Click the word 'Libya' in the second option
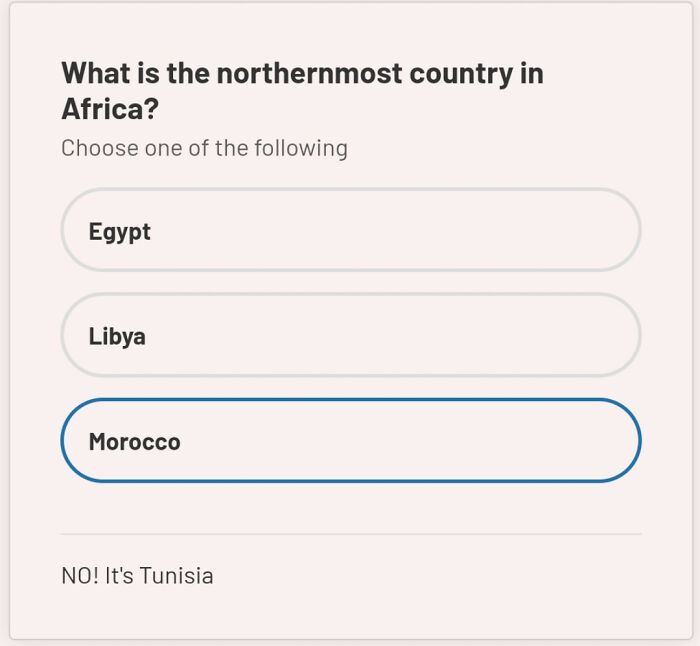 (x=117, y=336)
